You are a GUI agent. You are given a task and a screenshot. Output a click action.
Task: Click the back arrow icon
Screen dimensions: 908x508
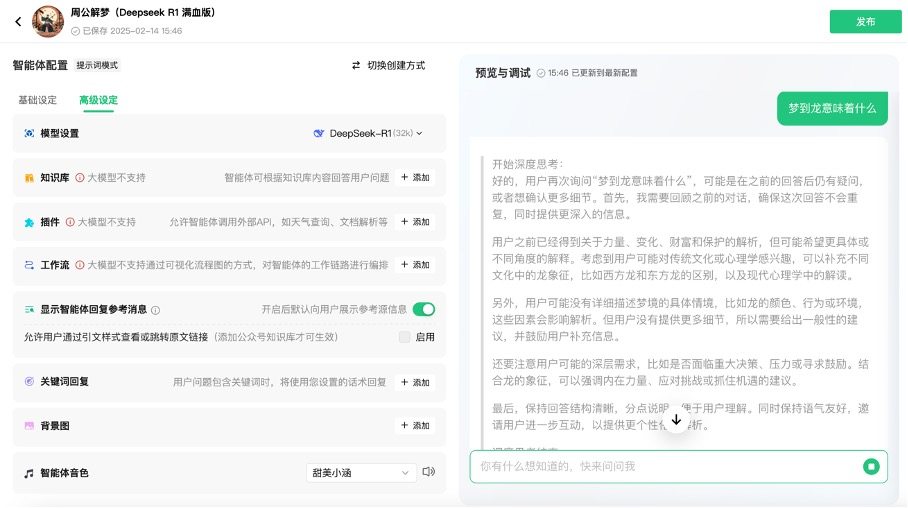pyautogui.click(x=18, y=21)
